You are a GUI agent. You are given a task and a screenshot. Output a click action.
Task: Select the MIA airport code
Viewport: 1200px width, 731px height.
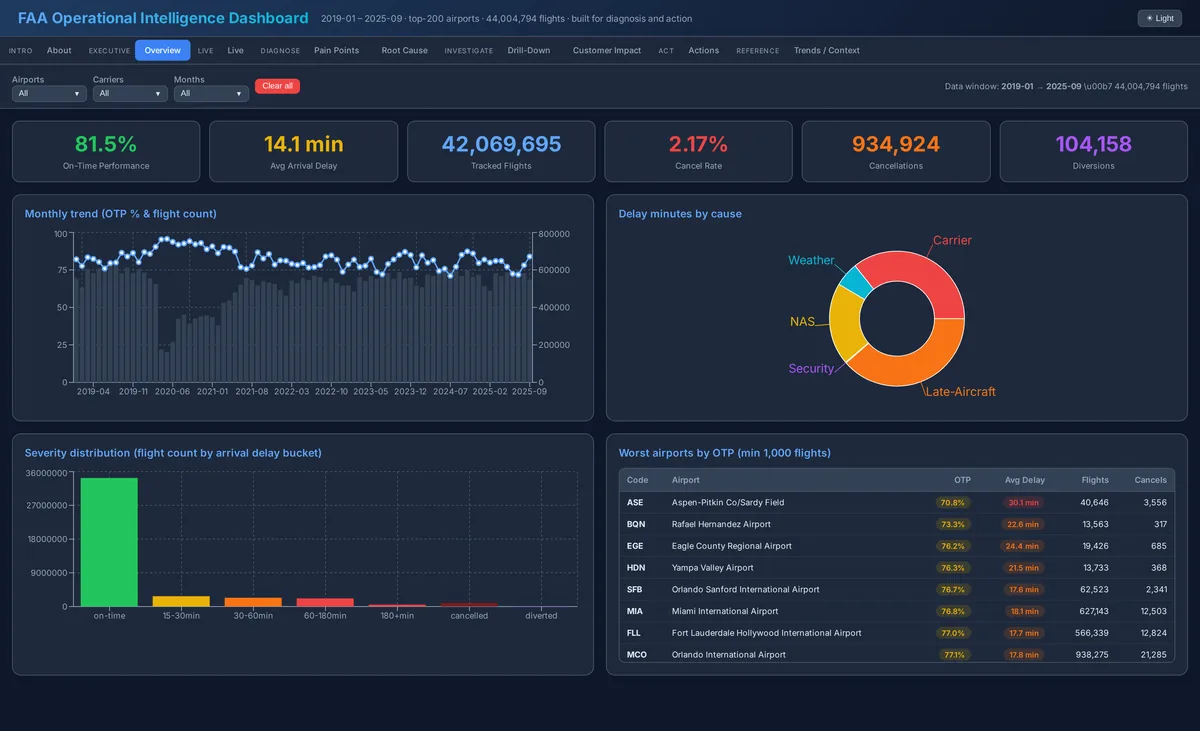point(635,611)
